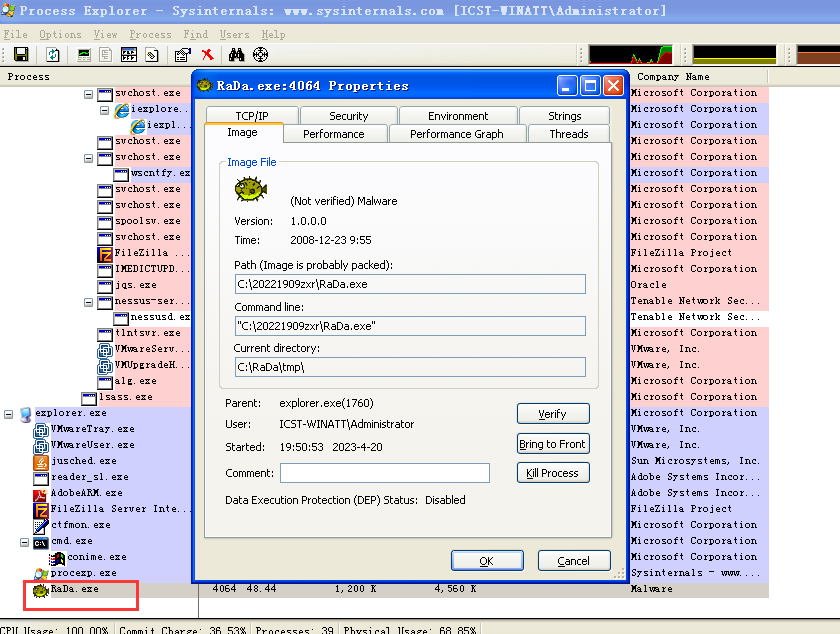Viewport: 840px width, 634px height.
Task: Open the File menu
Action: [x=15, y=34]
